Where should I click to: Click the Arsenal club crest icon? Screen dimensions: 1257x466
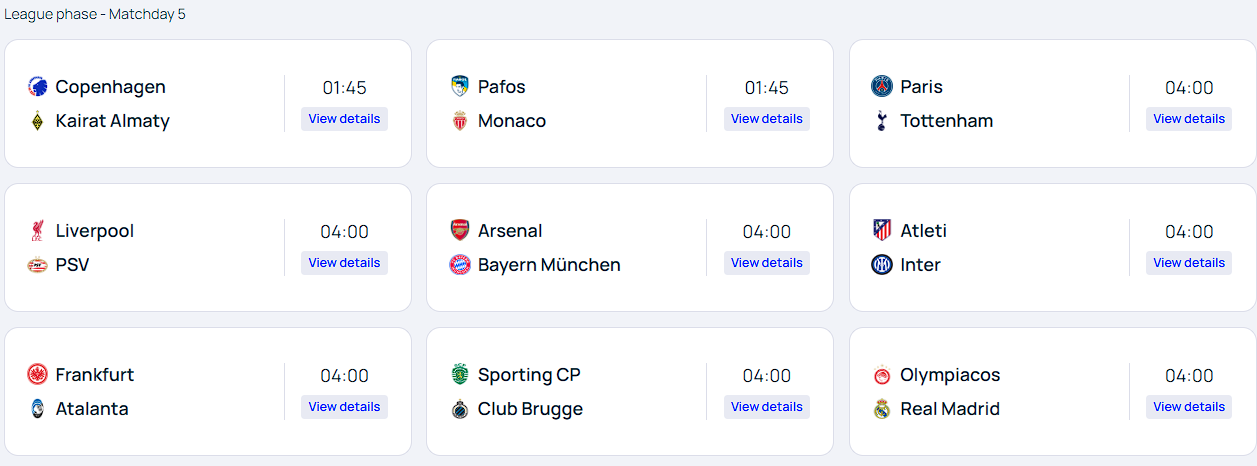[459, 231]
